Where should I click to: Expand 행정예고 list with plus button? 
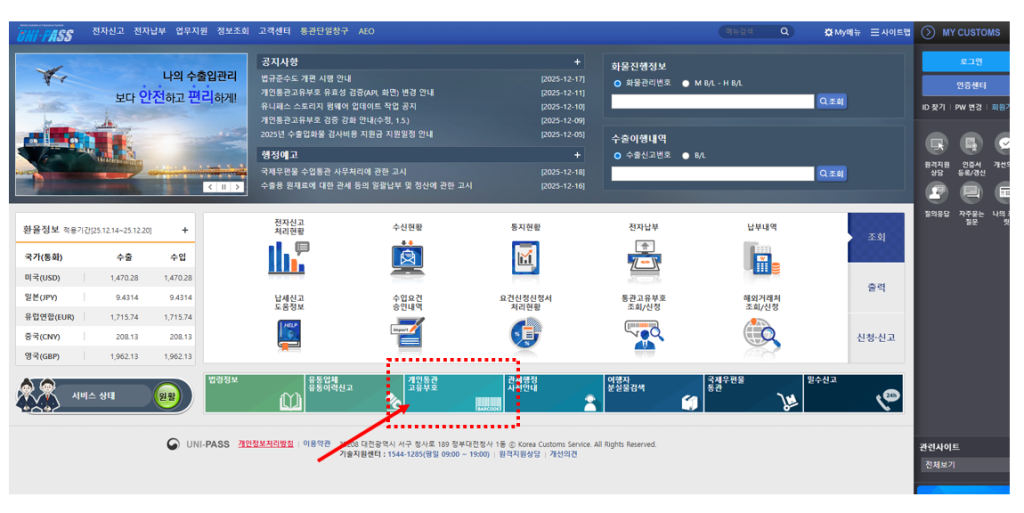point(577,155)
